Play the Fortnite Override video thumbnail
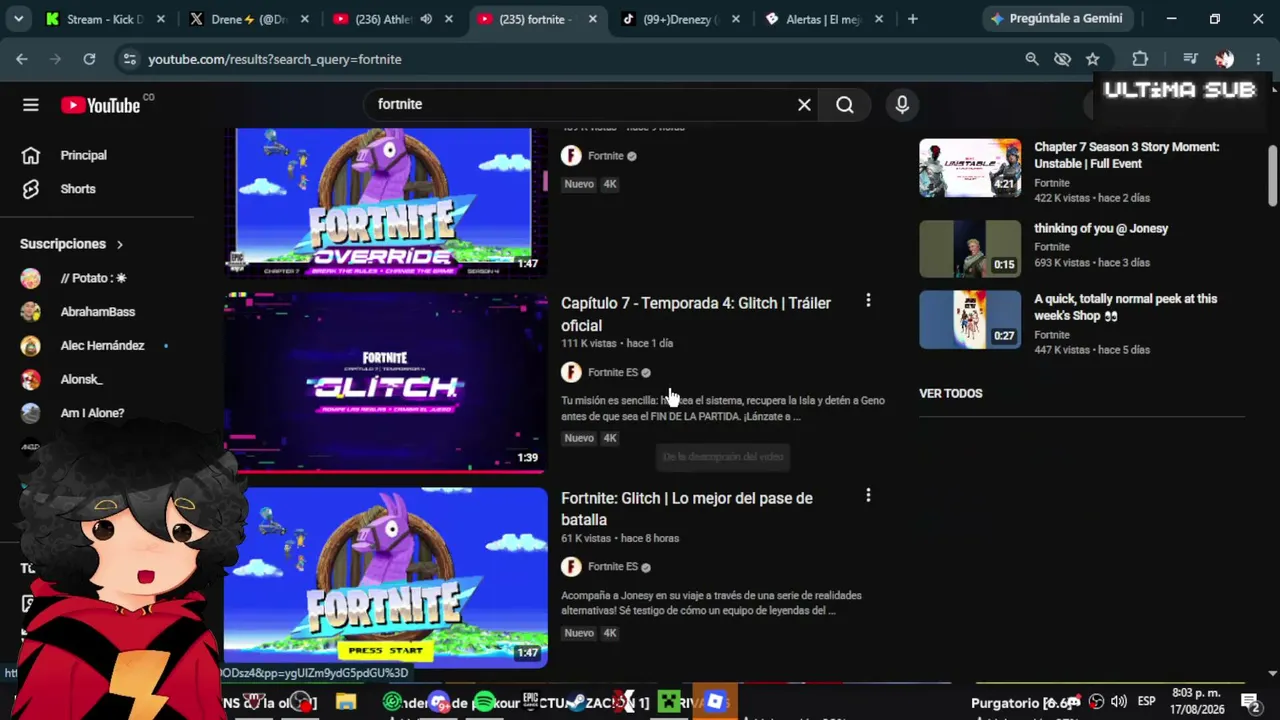 pyautogui.click(x=386, y=201)
